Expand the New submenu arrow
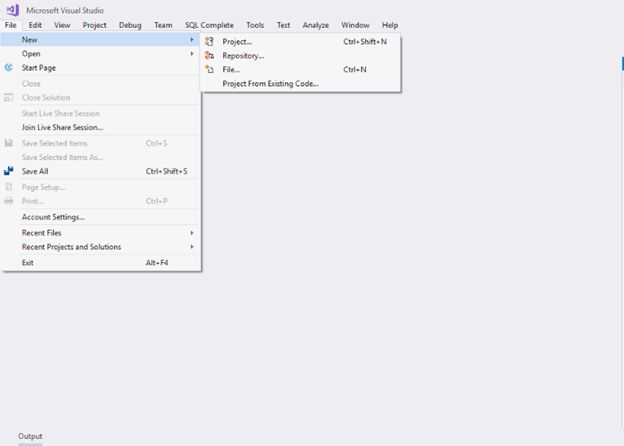The image size is (624, 446). (192, 39)
